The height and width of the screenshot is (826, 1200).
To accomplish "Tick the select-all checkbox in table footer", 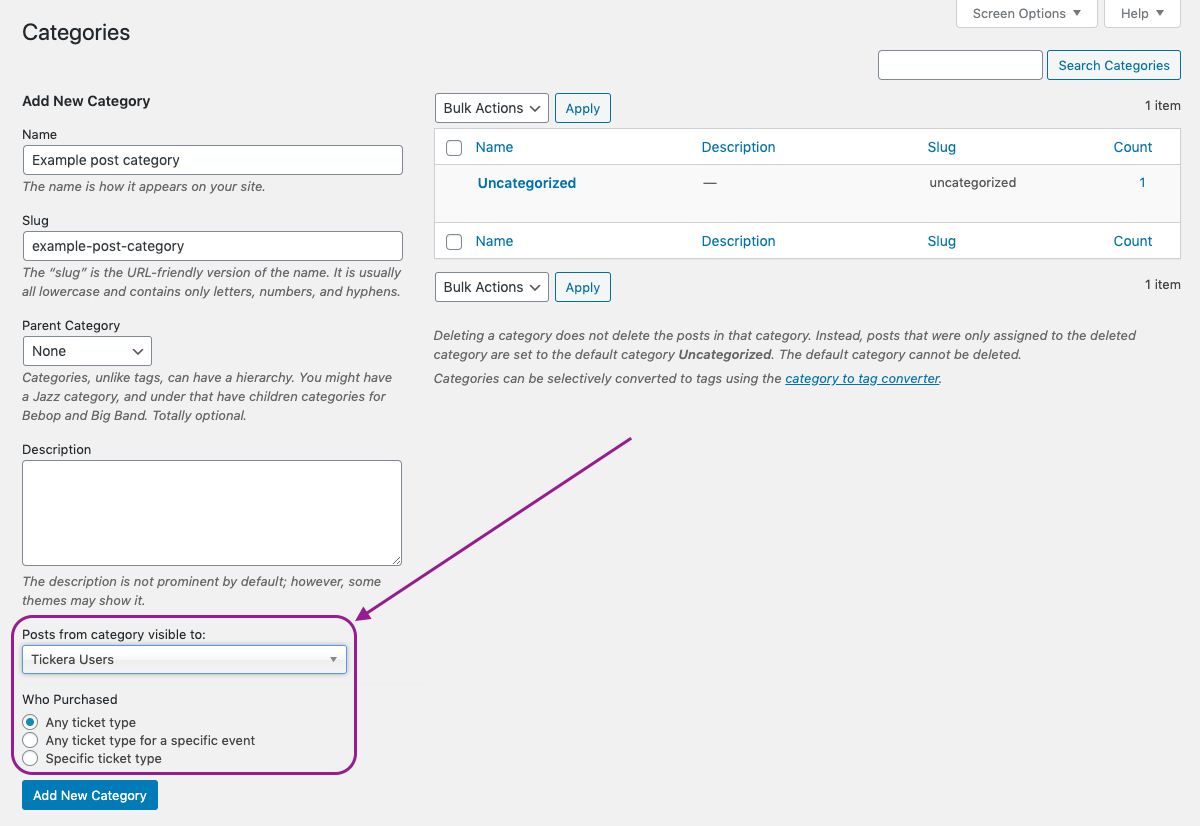I will click(x=454, y=242).
